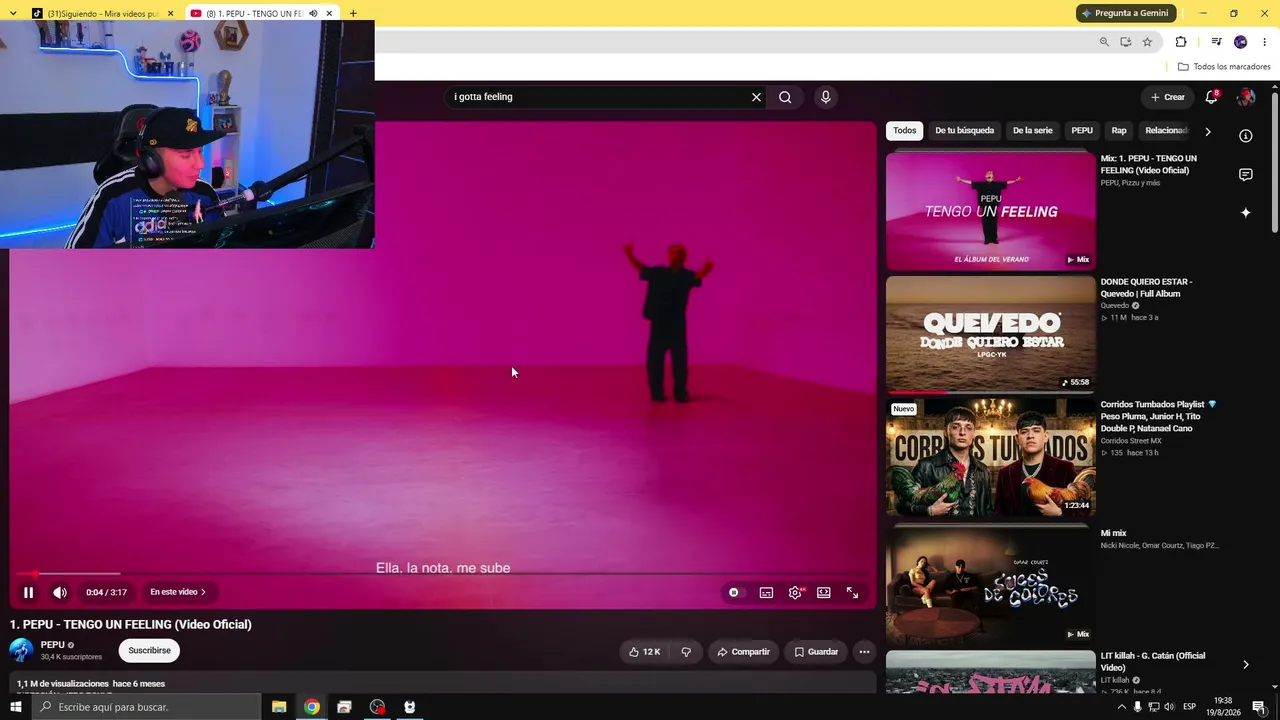Select 'De tu búsqueda' filter chip
The height and width of the screenshot is (720, 1280).
(x=965, y=131)
